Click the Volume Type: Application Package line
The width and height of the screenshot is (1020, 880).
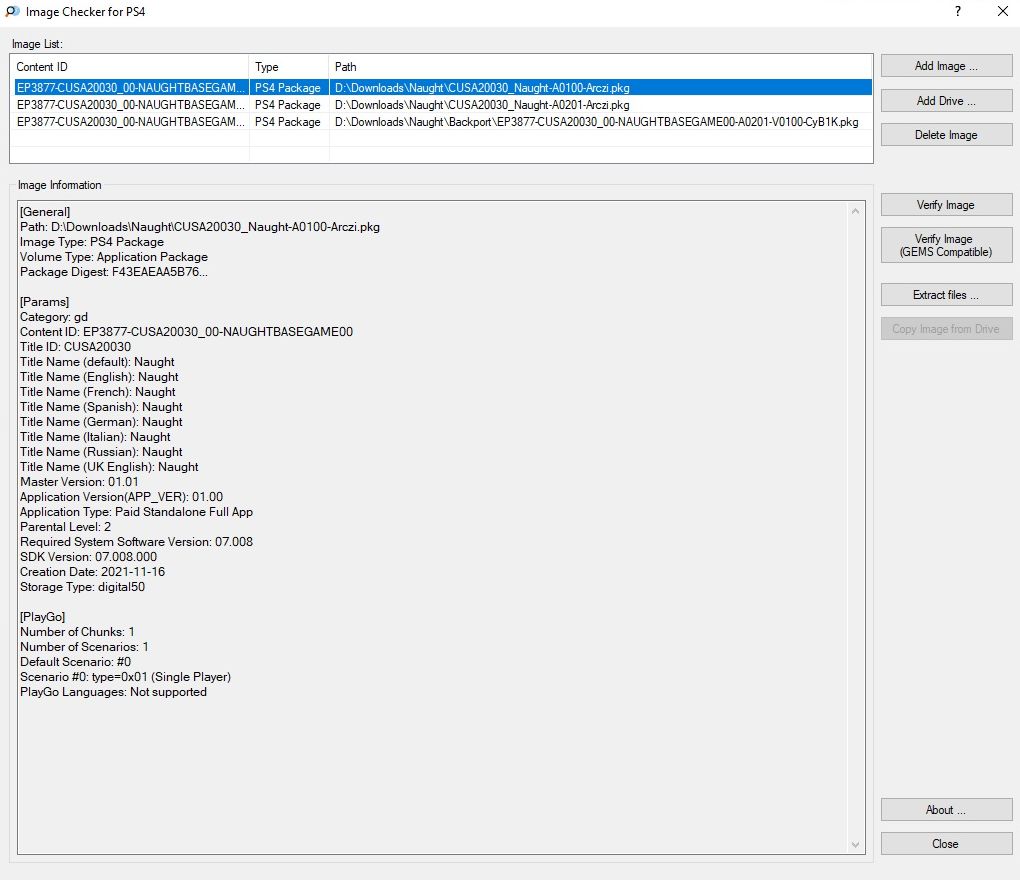114,257
